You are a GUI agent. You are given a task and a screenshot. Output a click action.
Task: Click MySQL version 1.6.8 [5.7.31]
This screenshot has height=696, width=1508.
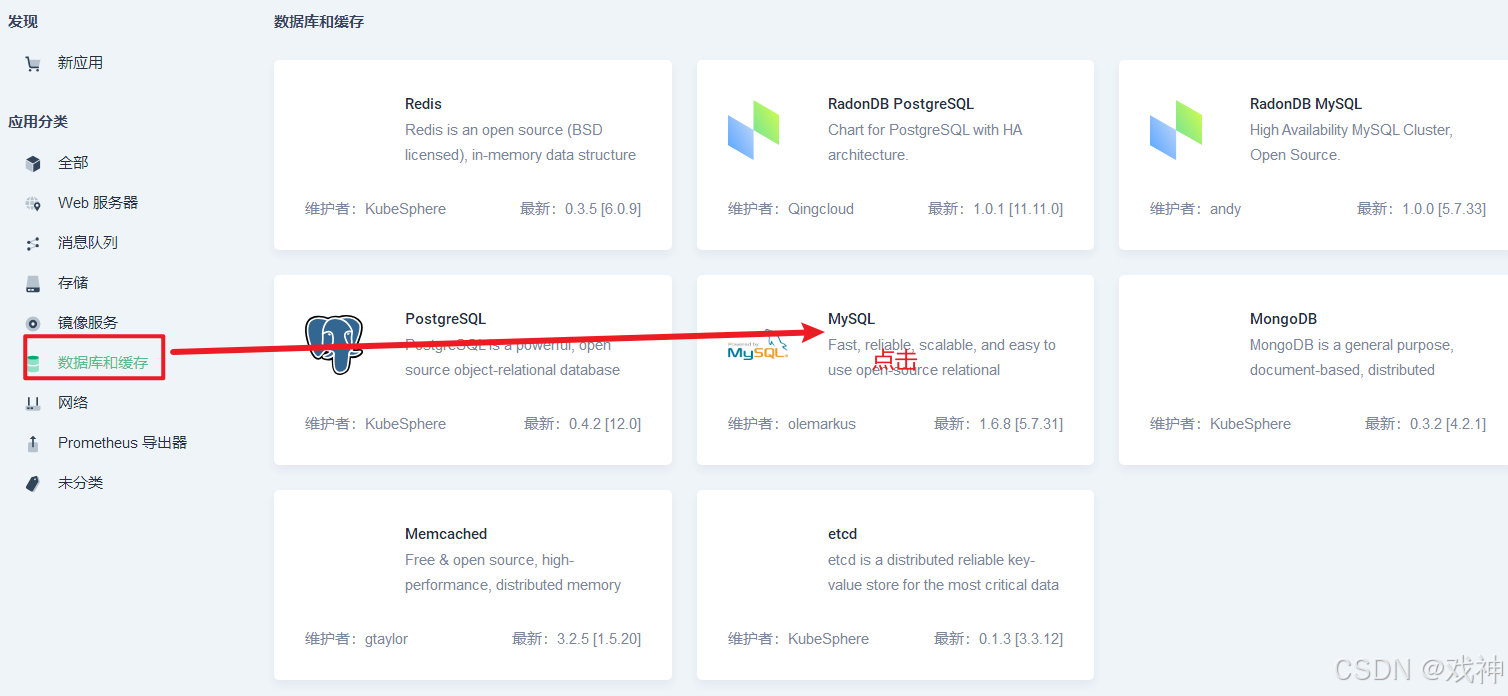click(x=1021, y=424)
